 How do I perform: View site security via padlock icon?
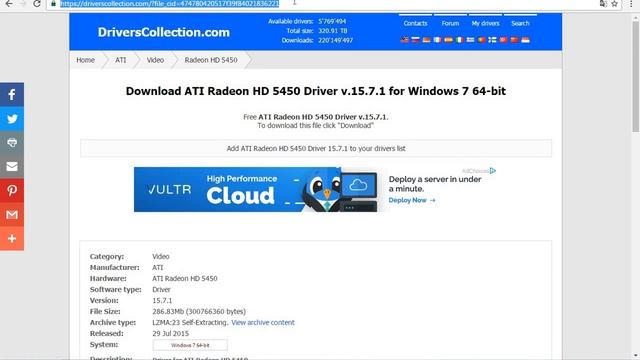53,4
